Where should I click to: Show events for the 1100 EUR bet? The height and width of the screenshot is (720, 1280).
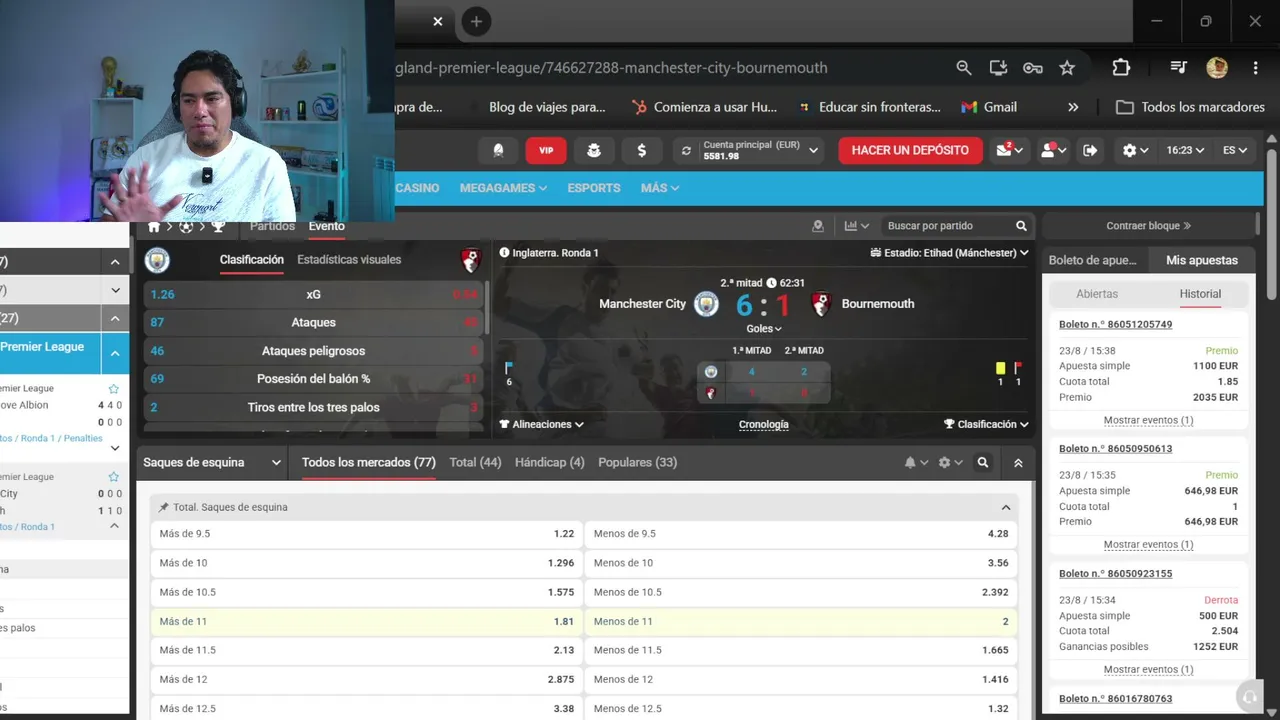[1148, 420]
